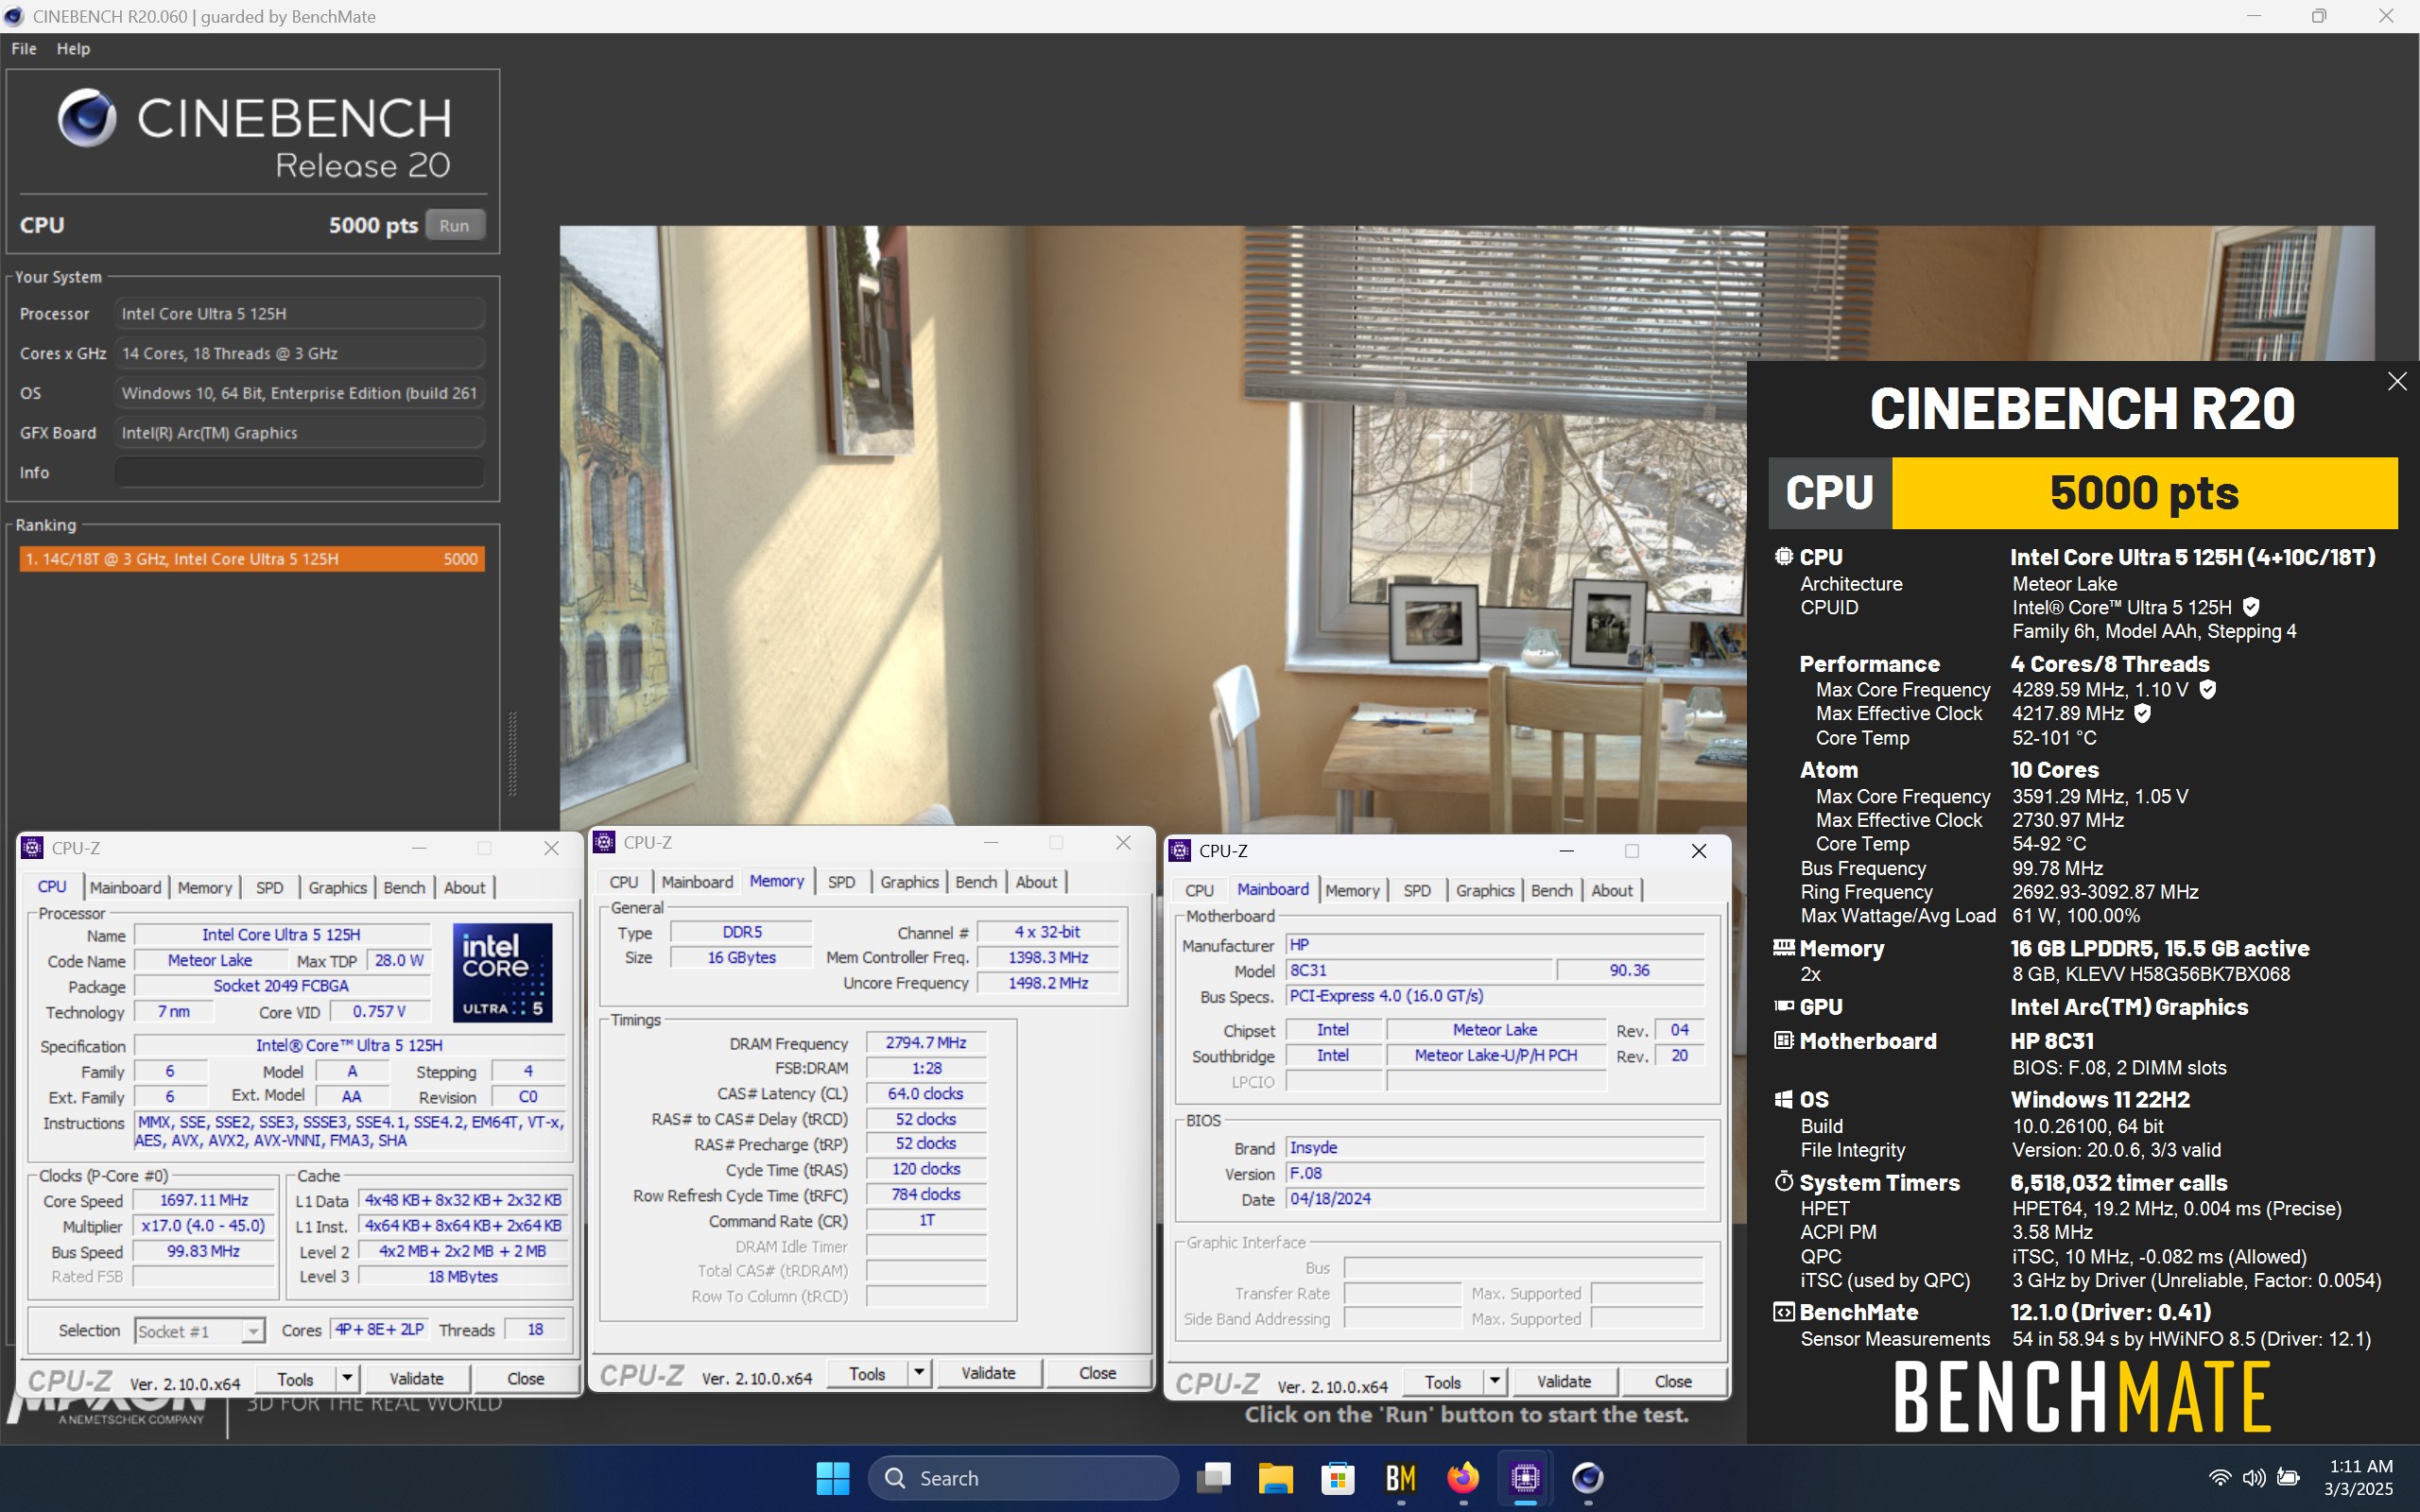
Task: Click Validate in Mainboard CPU-Z window
Action: click(1564, 1382)
